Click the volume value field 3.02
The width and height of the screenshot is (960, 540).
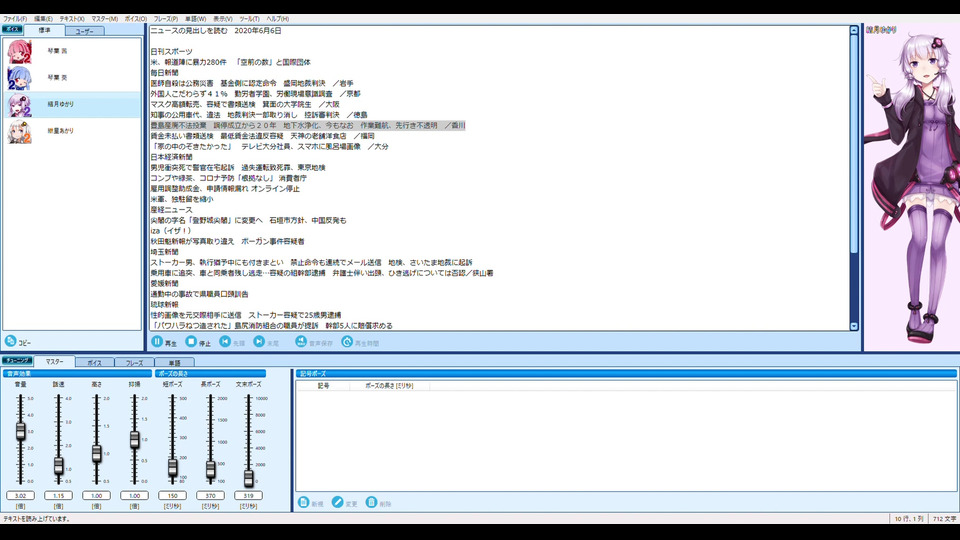pos(20,495)
